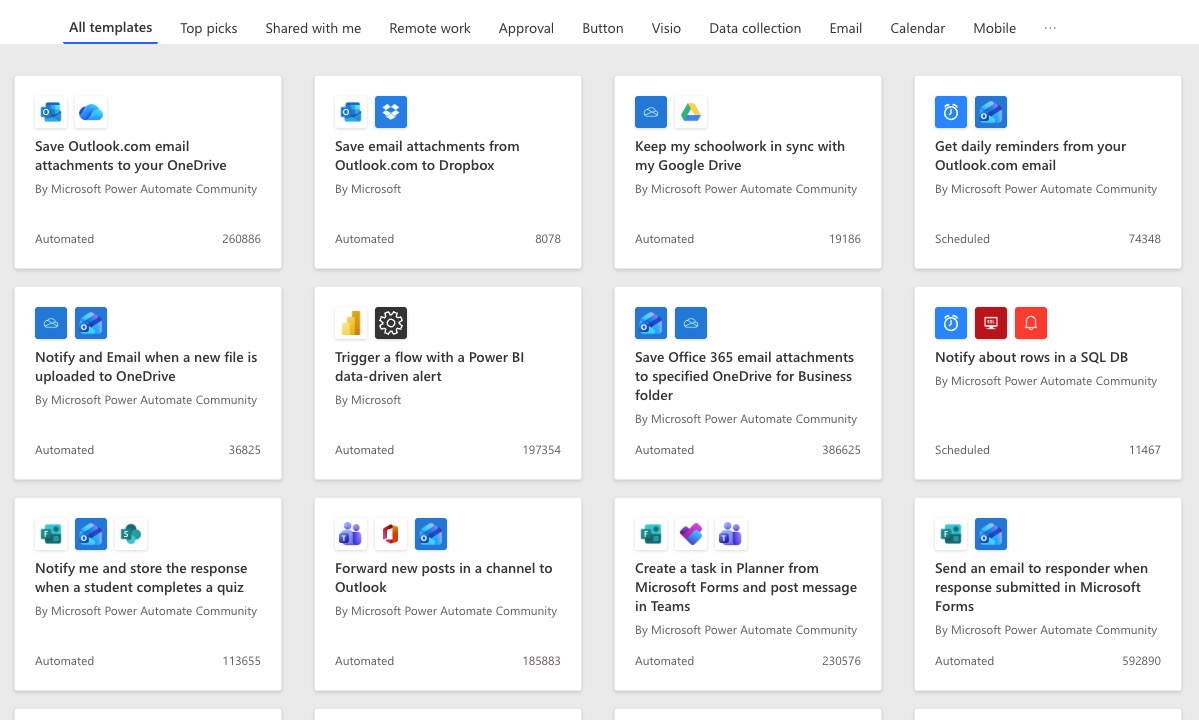The image size is (1199, 720).
Task: Open Notify me and store the response template
Action: tap(141, 577)
